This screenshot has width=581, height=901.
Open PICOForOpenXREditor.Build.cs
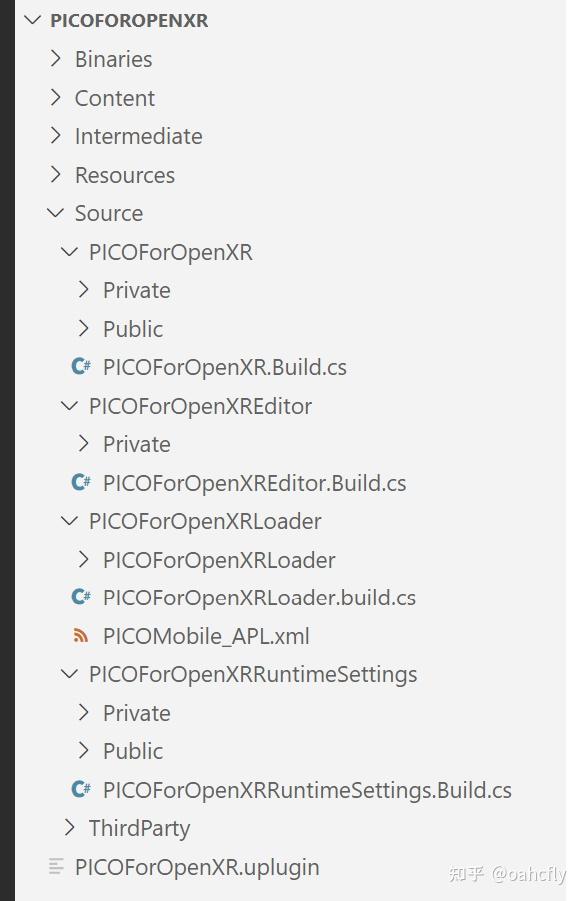[254, 483]
